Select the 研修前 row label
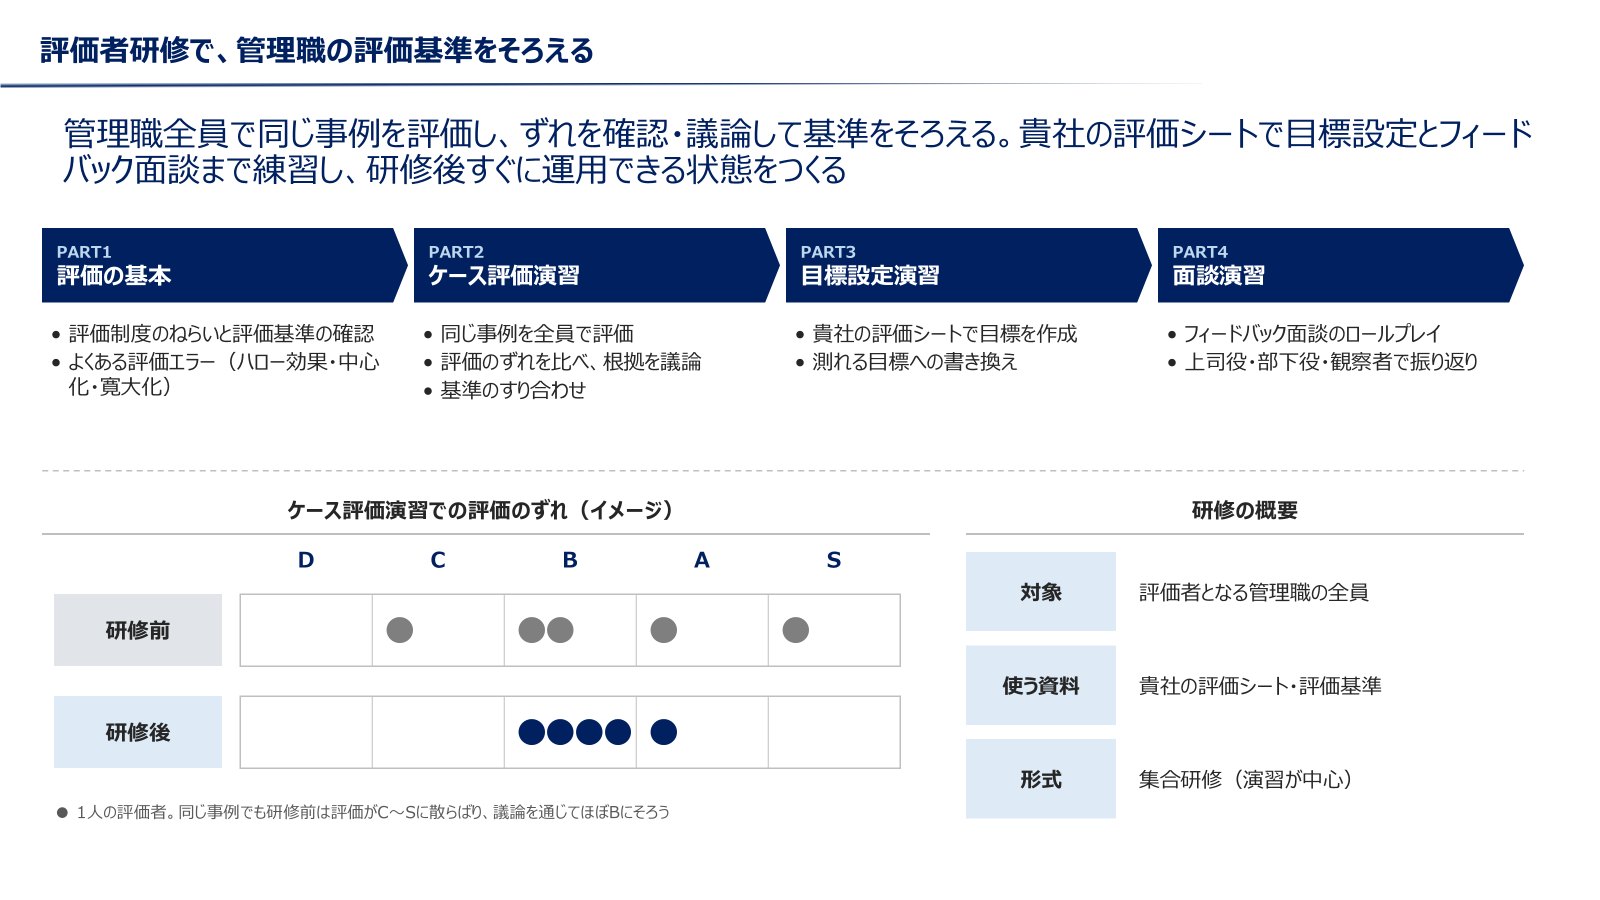 point(138,630)
